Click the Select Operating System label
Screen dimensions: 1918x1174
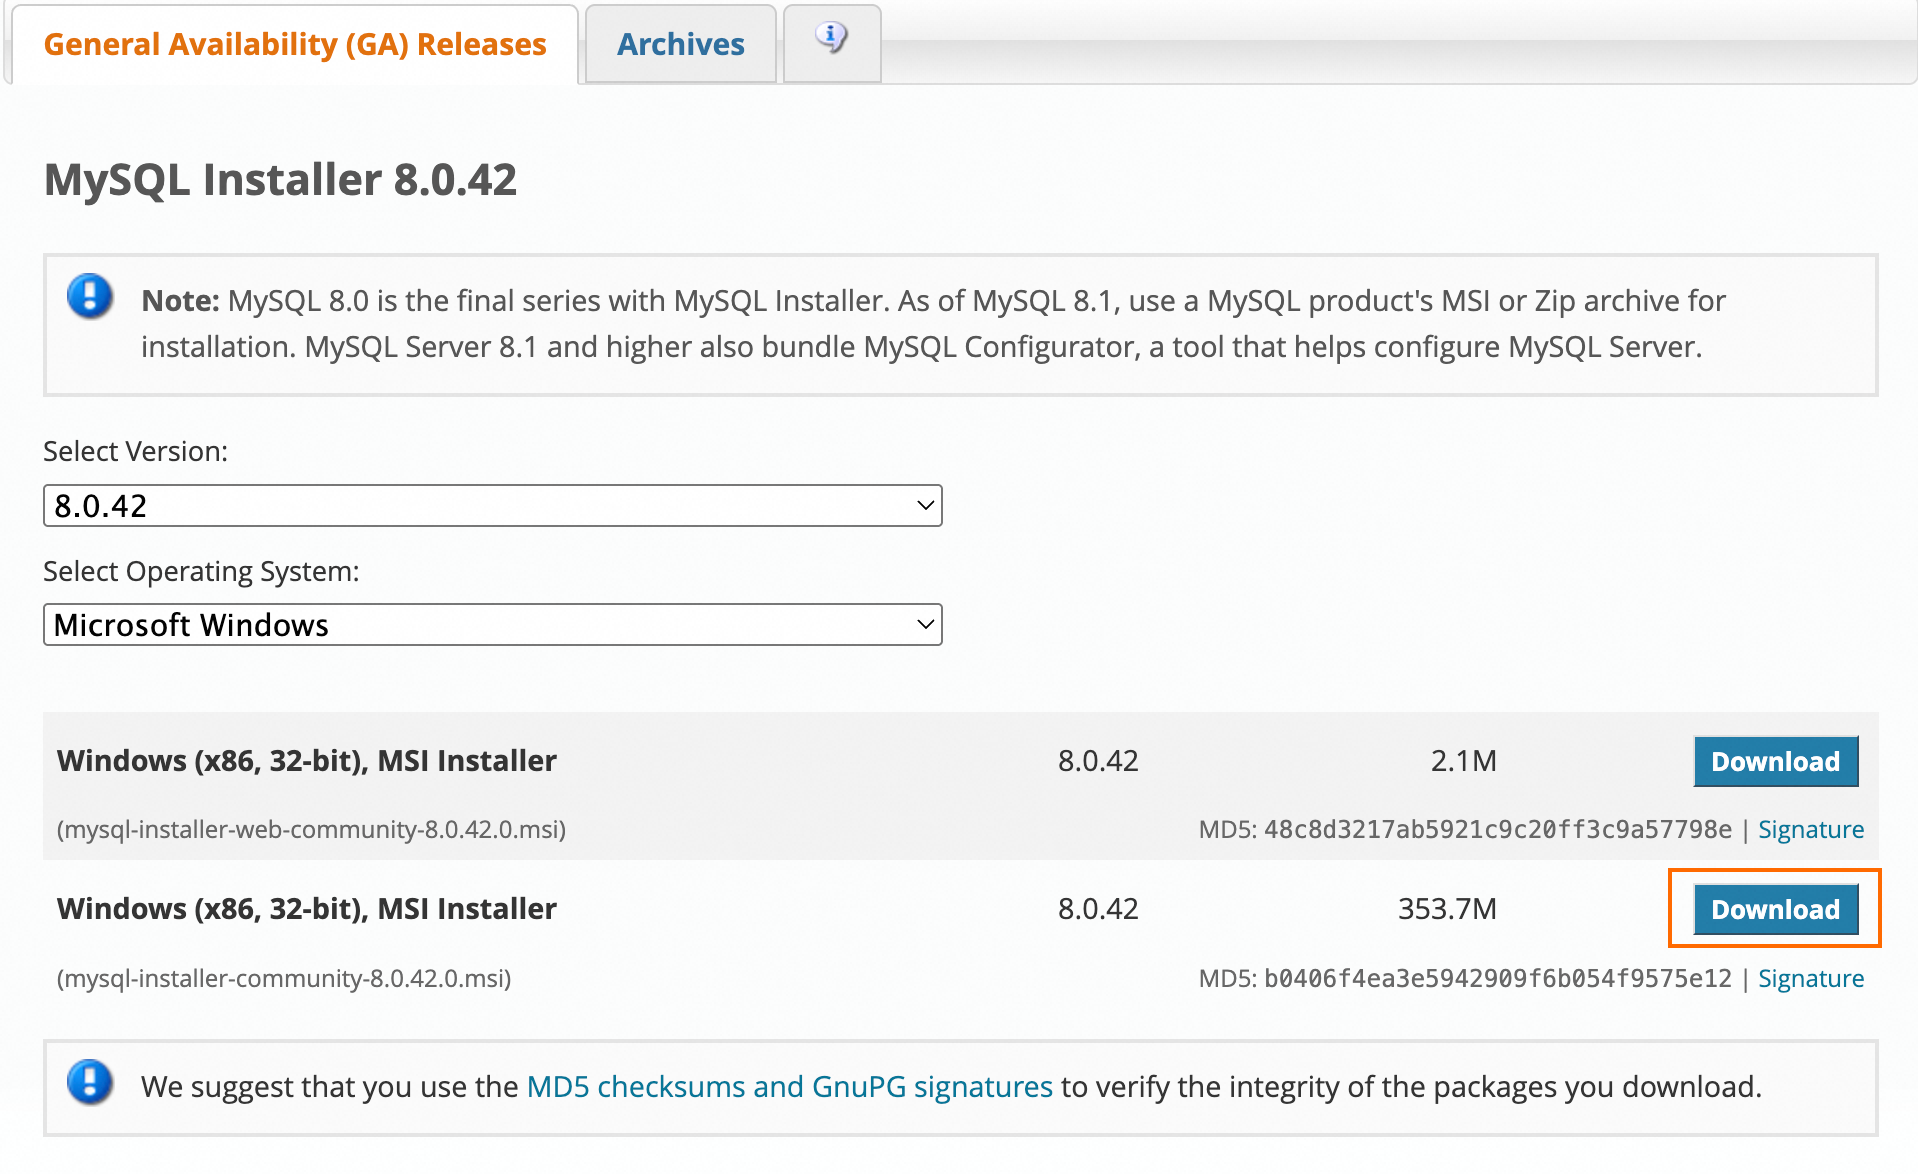pyautogui.click(x=201, y=572)
